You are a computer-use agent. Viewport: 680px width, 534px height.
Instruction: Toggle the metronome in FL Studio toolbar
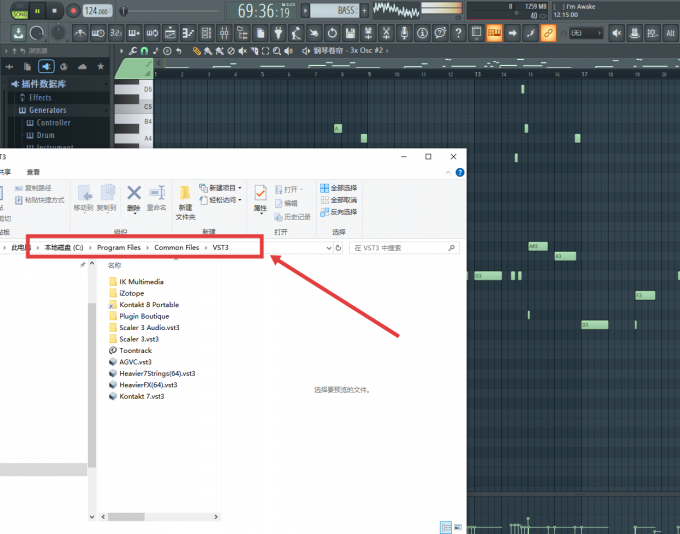point(80,33)
